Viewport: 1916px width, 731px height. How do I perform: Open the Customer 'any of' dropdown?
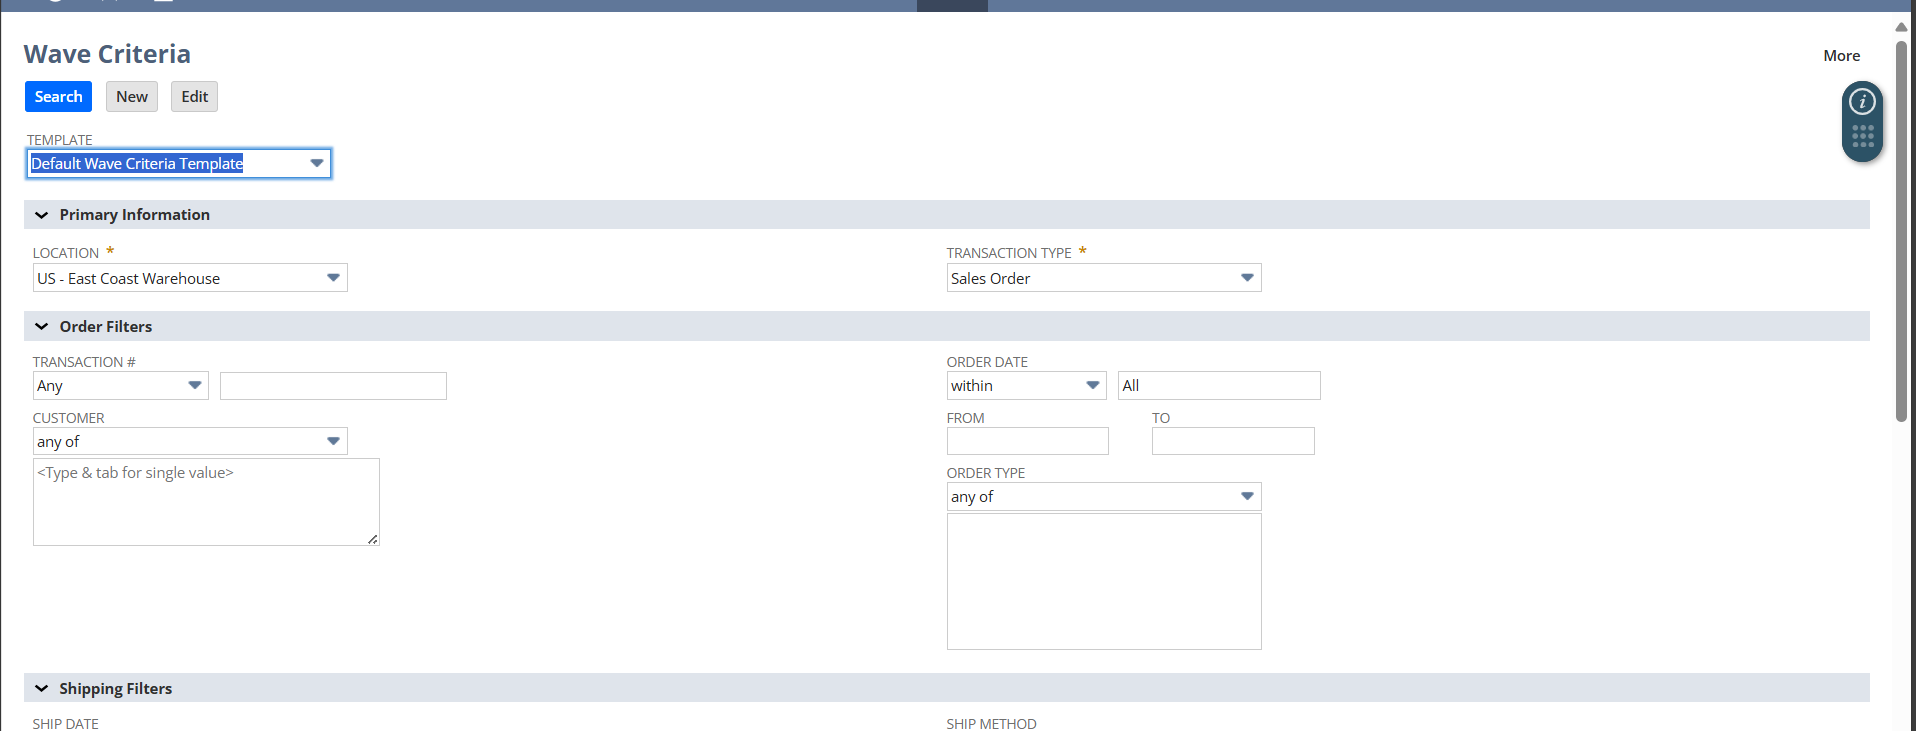(333, 442)
